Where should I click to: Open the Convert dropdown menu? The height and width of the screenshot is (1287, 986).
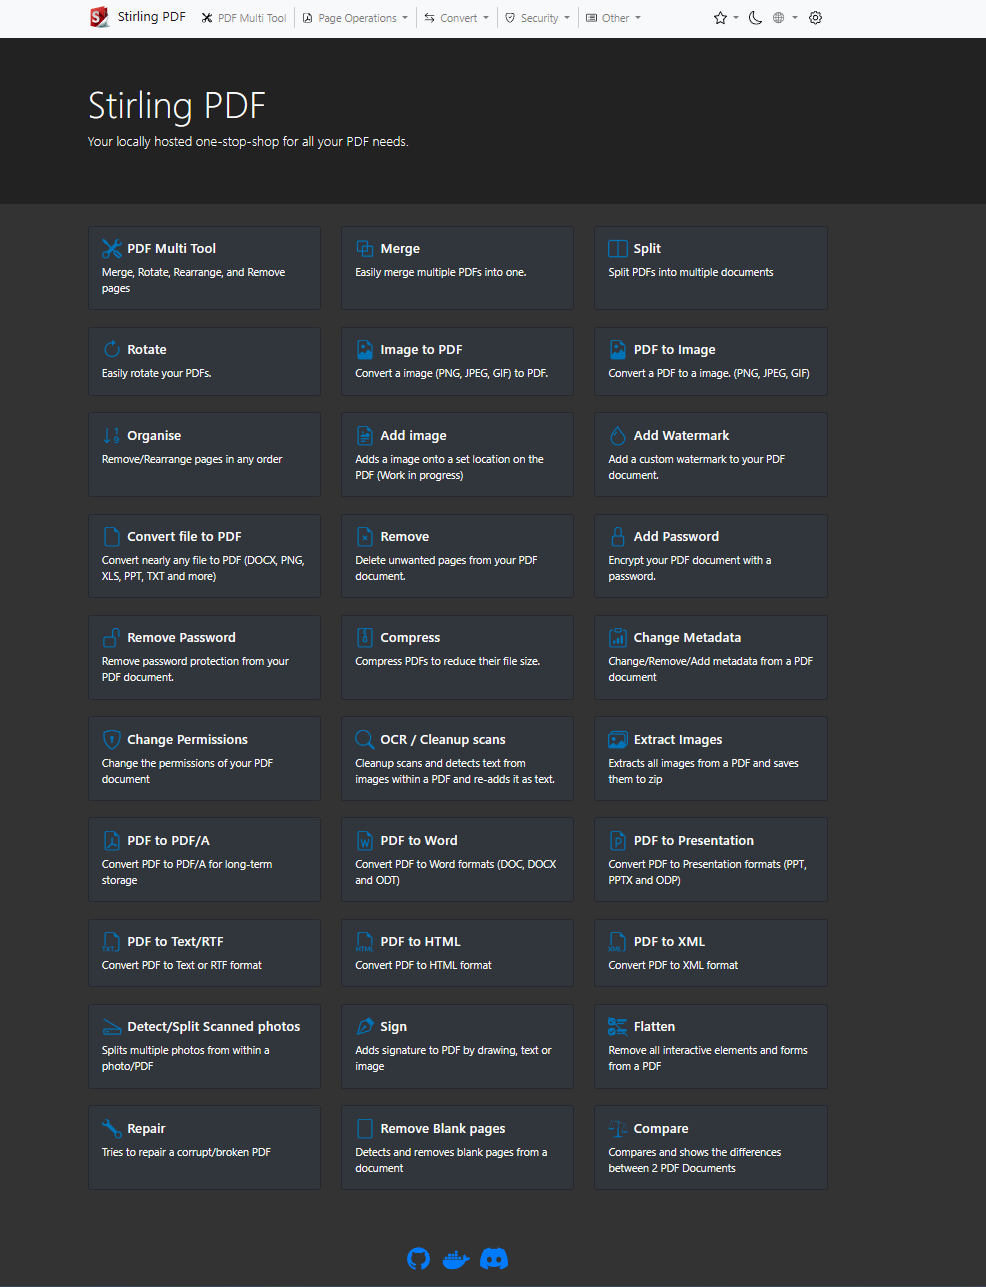(457, 18)
